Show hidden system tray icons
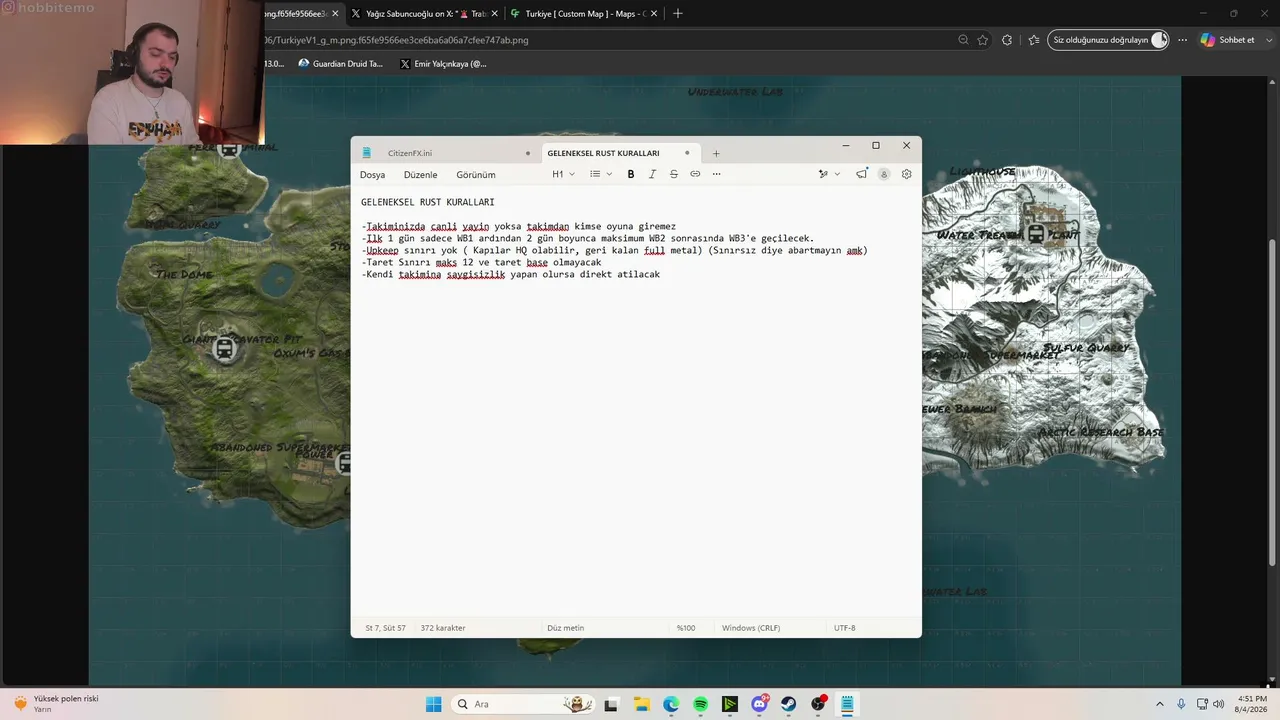 click(1160, 704)
